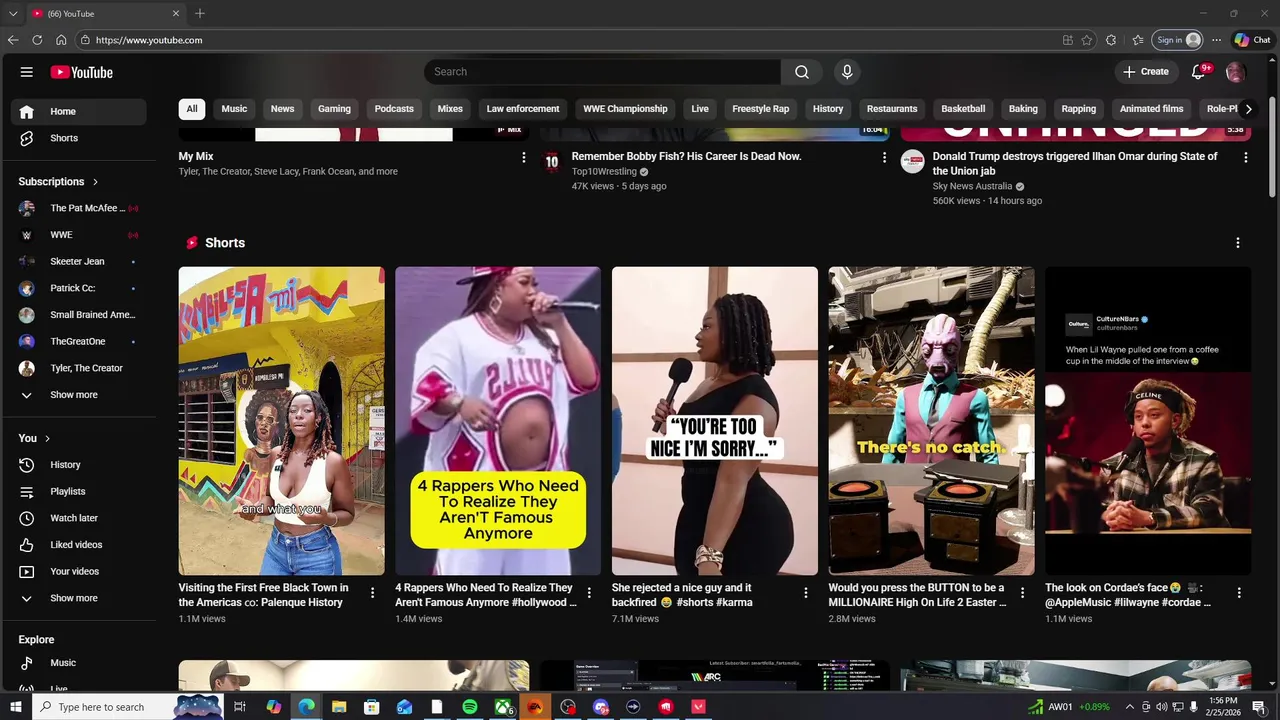Expand the You section Show more
The image size is (1280, 720).
pyautogui.click(x=79, y=598)
